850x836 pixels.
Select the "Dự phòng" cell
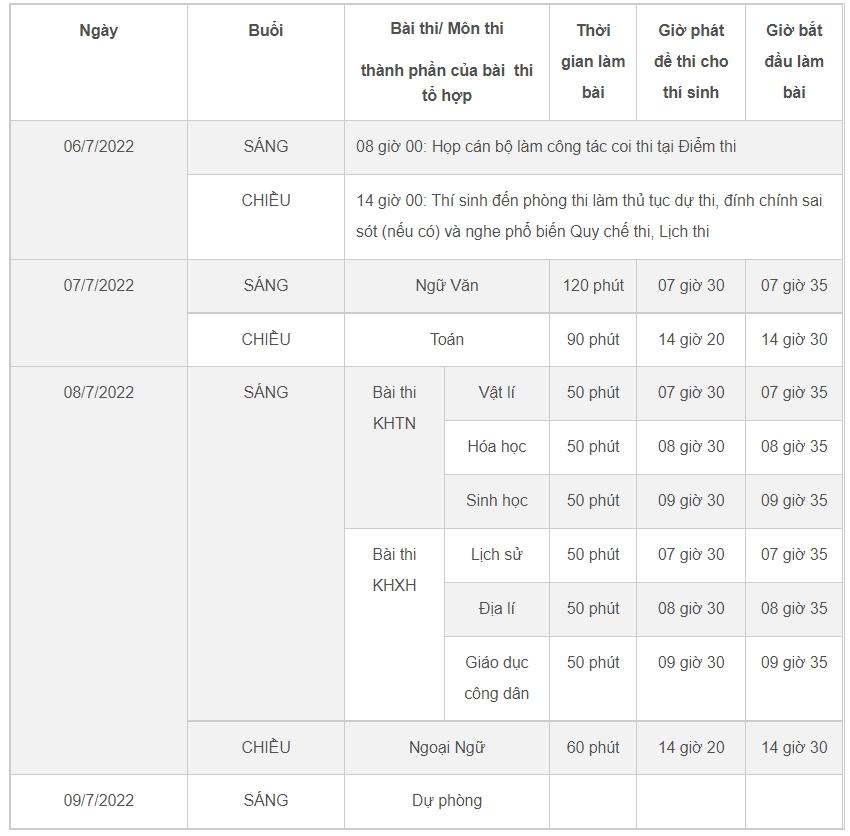[x=446, y=801]
